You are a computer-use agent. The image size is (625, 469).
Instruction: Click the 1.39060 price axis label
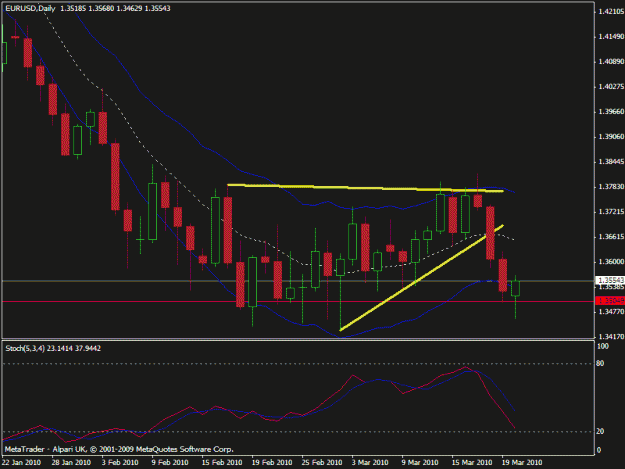point(611,137)
